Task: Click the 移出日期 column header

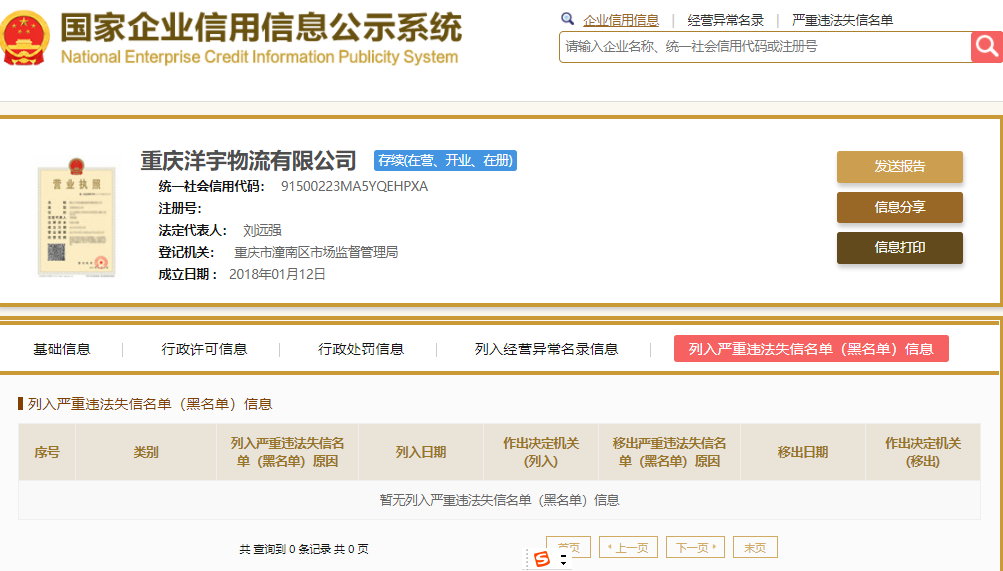Action: click(x=803, y=452)
